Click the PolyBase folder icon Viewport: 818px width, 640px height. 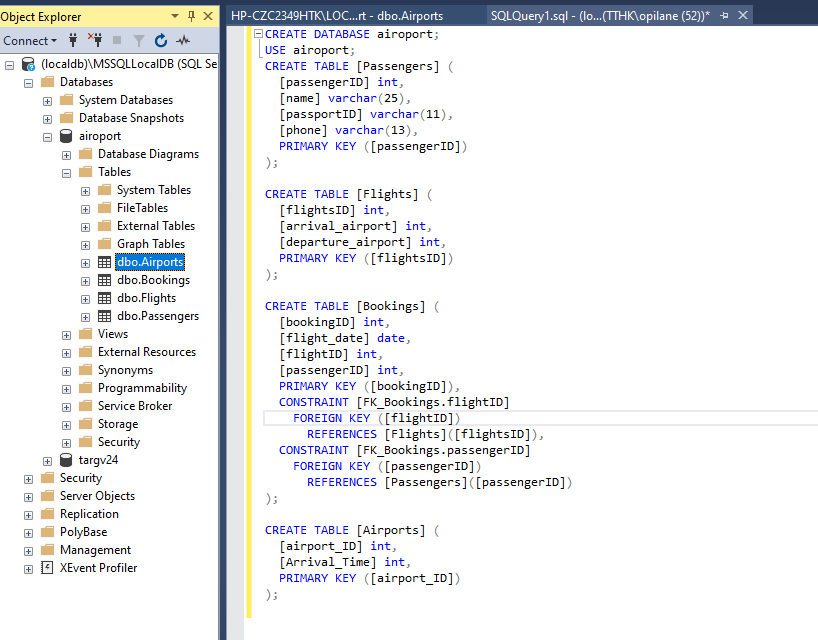[x=47, y=532]
